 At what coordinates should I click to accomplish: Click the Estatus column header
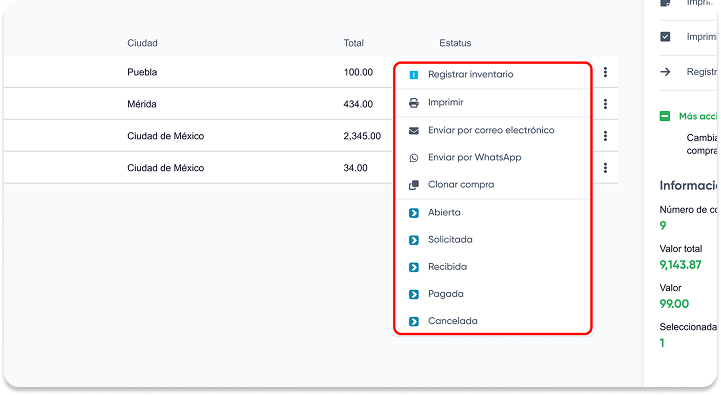coord(455,43)
